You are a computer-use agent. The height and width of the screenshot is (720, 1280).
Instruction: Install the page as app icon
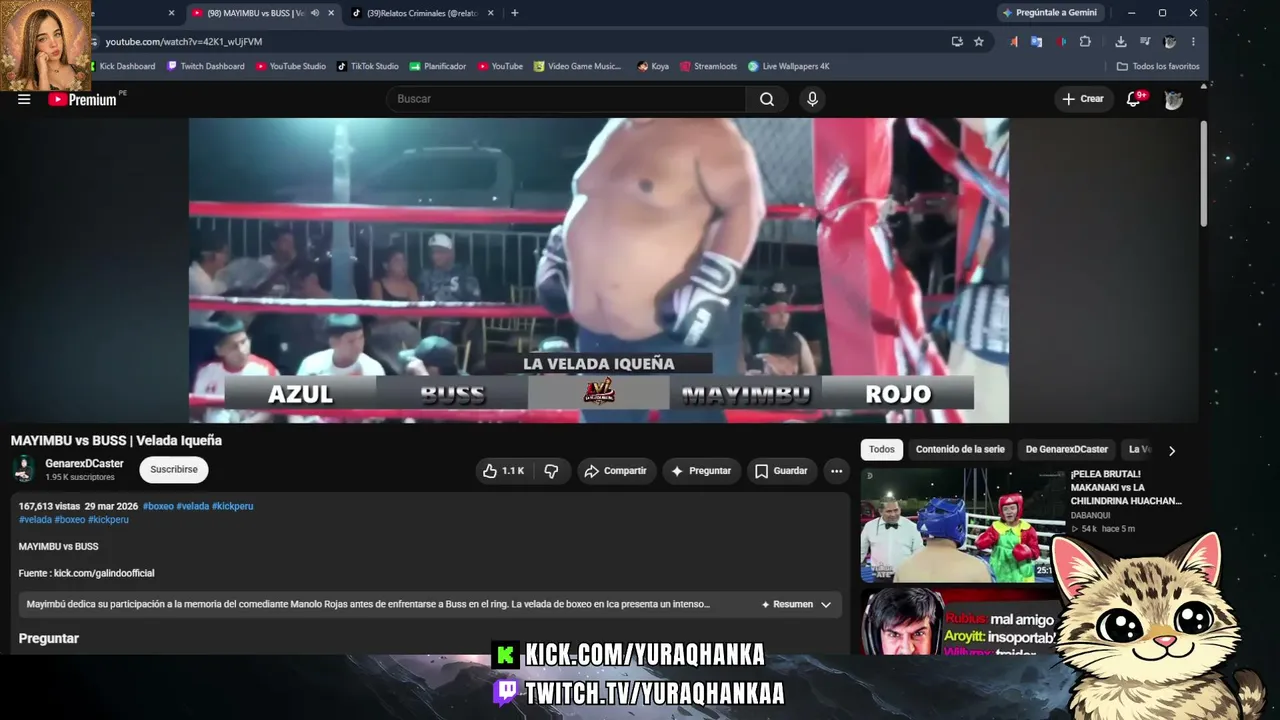click(x=957, y=41)
